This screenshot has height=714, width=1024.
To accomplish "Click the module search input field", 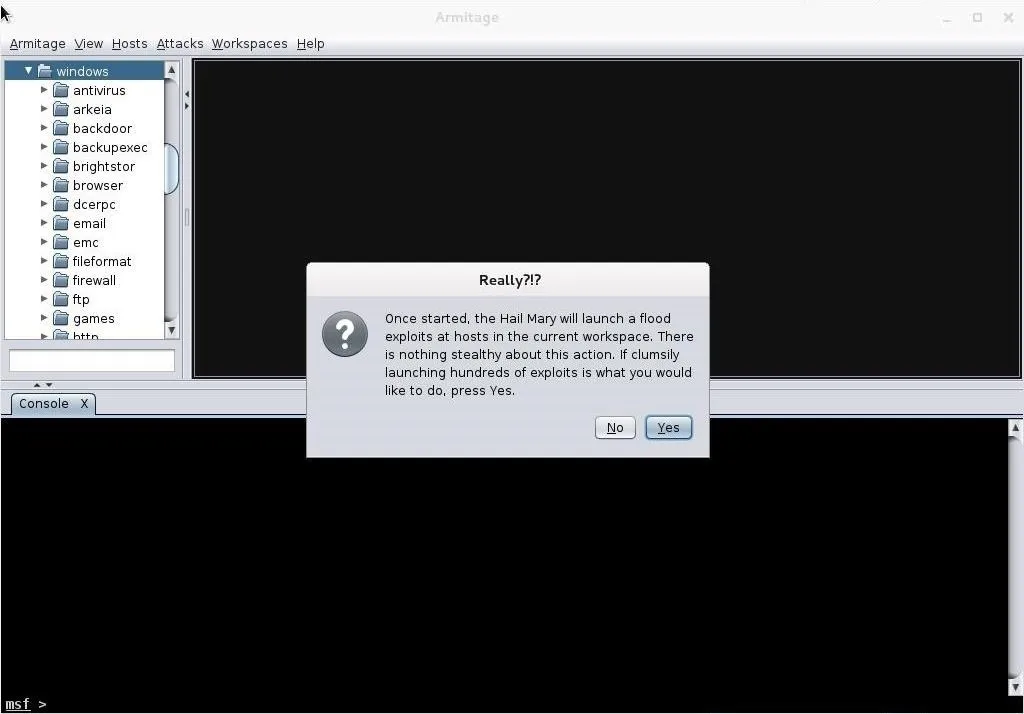I will pyautogui.click(x=91, y=360).
